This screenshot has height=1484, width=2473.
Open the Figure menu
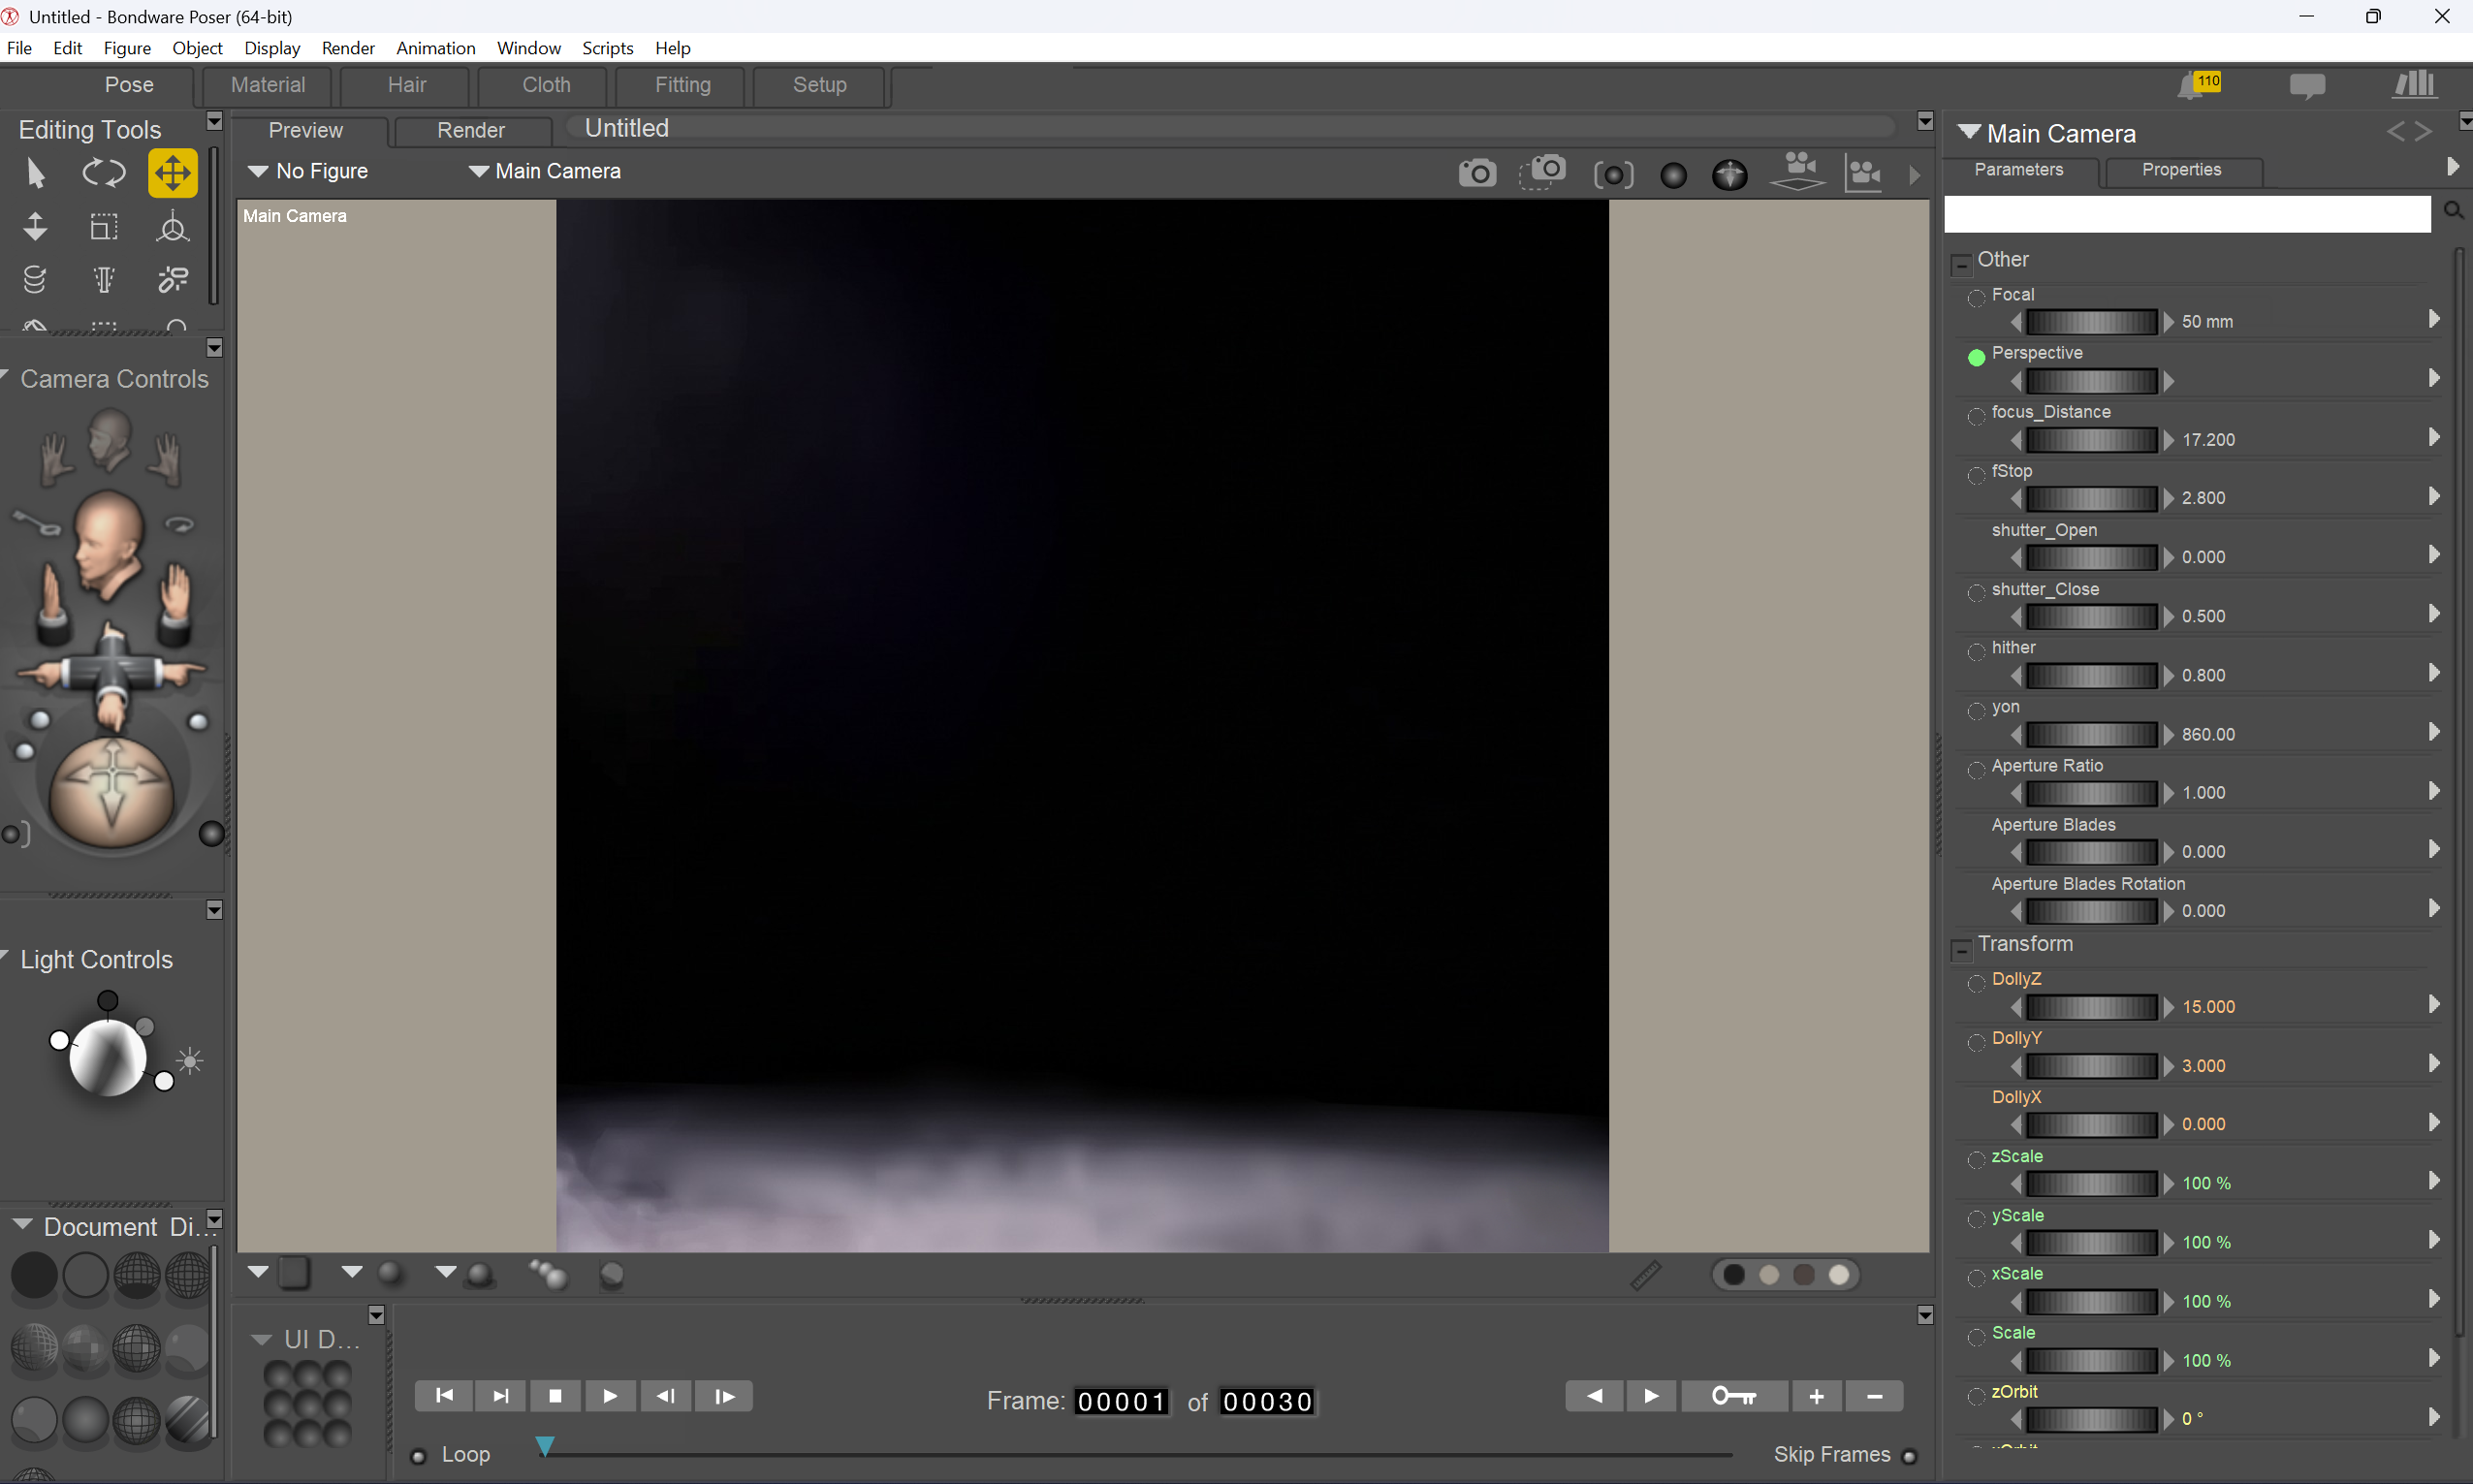pos(127,48)
